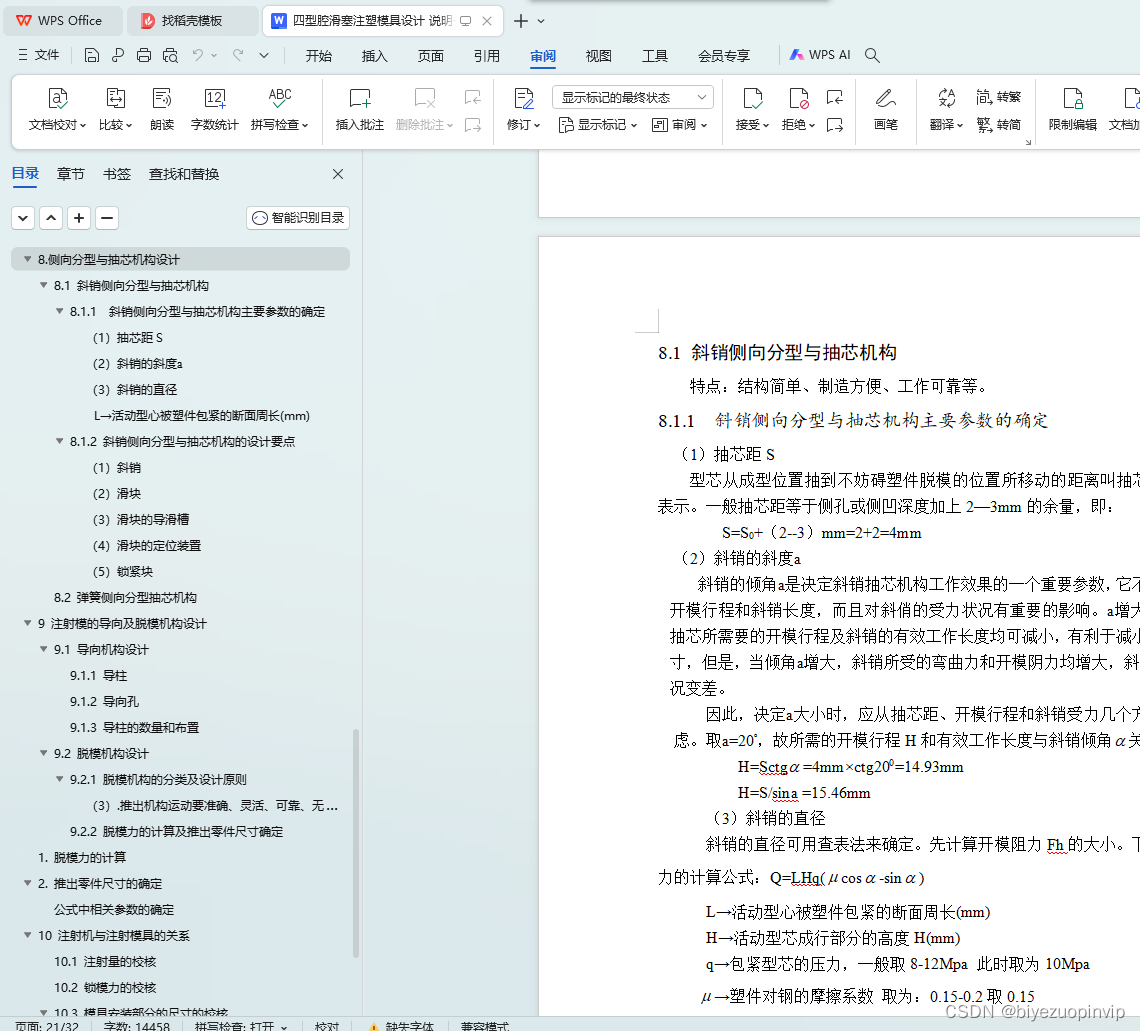
Task: Open the 工具 ribbon tab
Action: pos(654,56)
